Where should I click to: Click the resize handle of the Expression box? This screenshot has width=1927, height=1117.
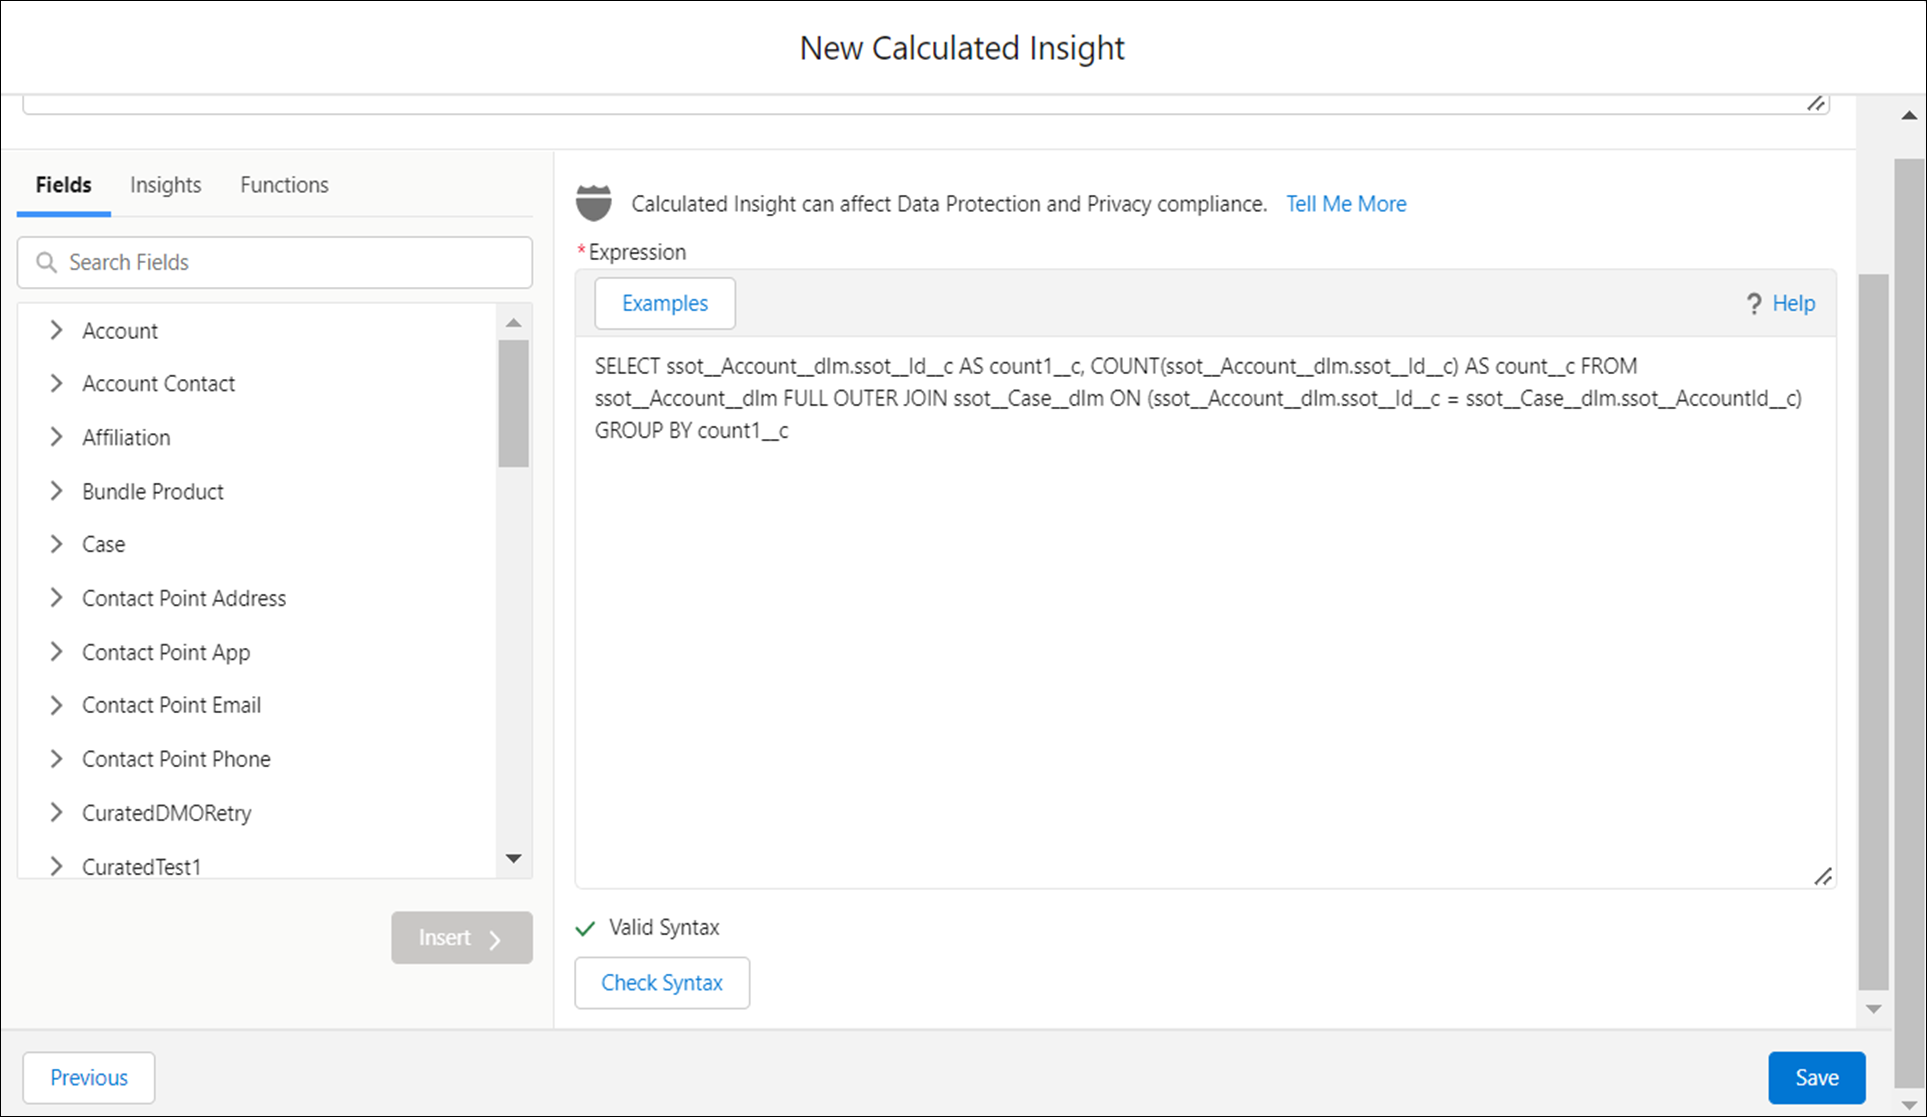tap(1824, 877)
